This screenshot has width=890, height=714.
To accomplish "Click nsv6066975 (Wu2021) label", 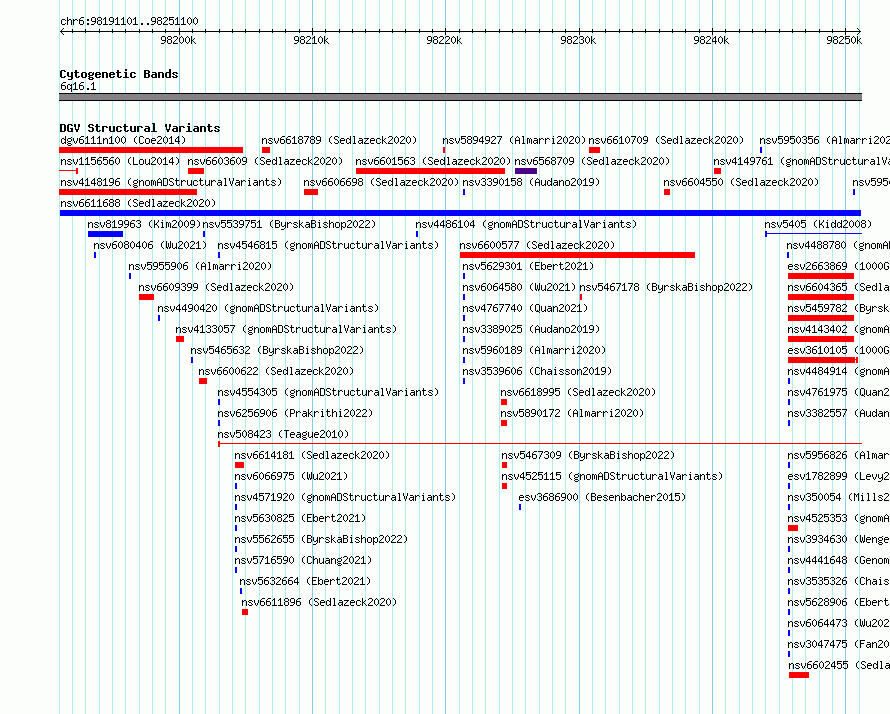I will point(291,476).
